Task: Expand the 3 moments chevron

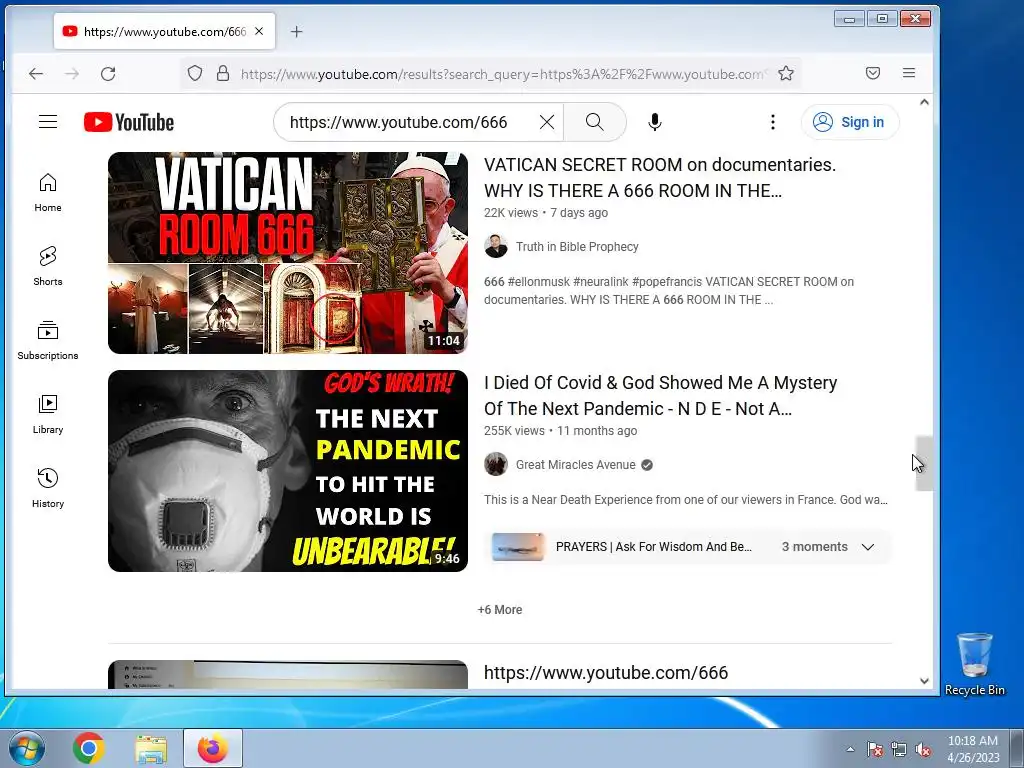Action: 867,547
